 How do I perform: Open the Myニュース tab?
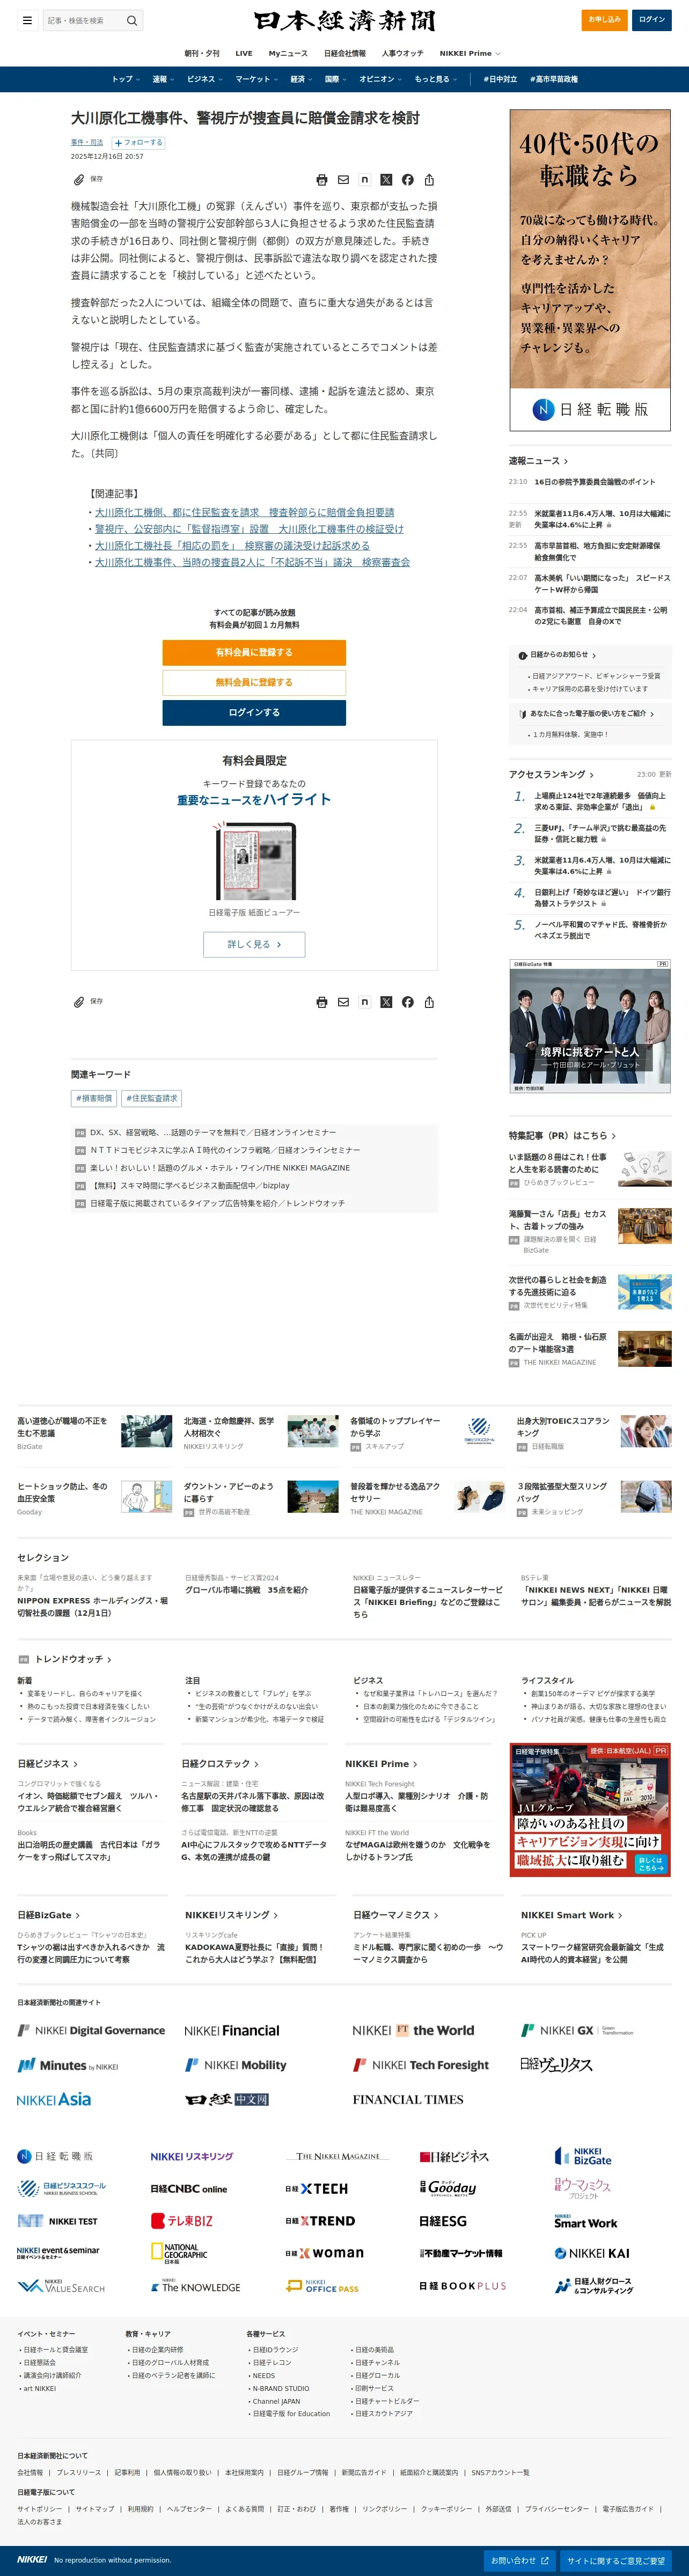point(288,53)
